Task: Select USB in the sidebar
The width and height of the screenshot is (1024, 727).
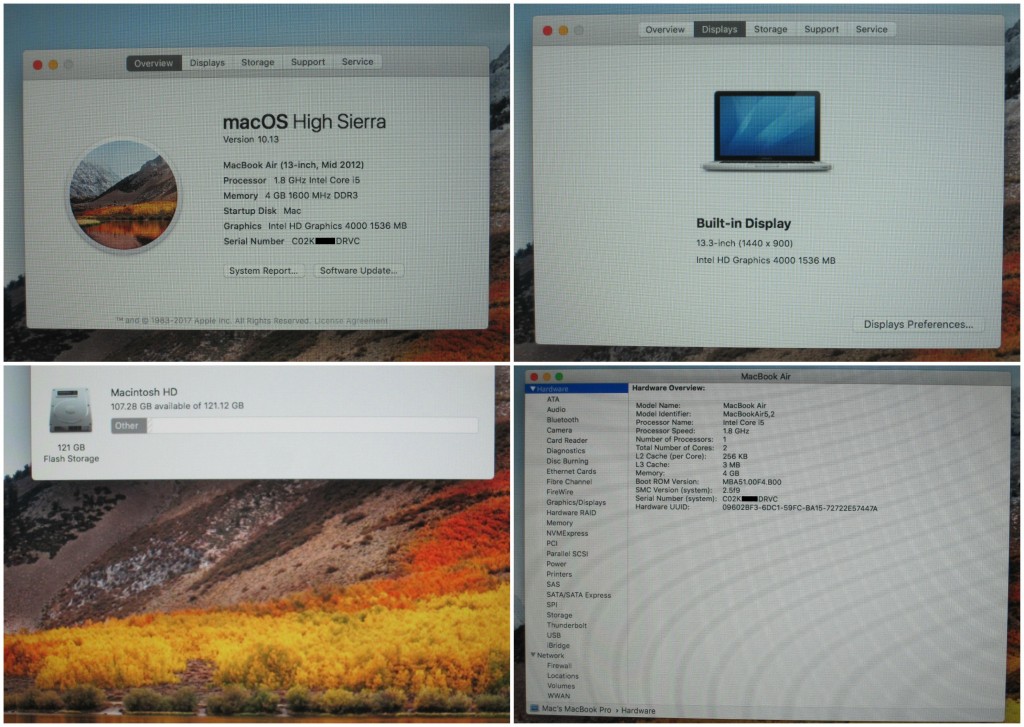Action: (x=553, y=635)
